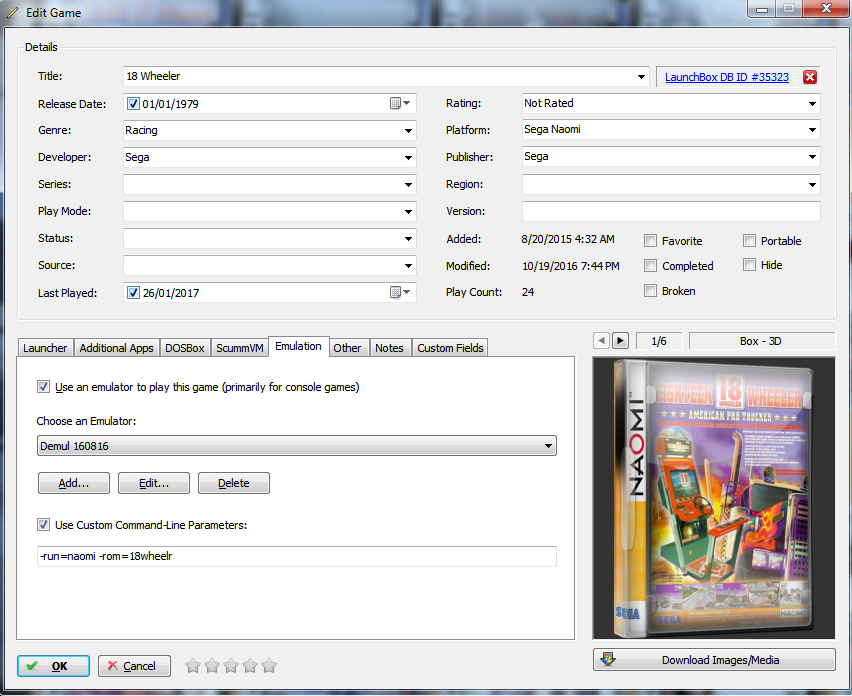The width and height of the screenshot is (852, 696).
Task: Enable the Portable checkbox
Action: (749, 240)
